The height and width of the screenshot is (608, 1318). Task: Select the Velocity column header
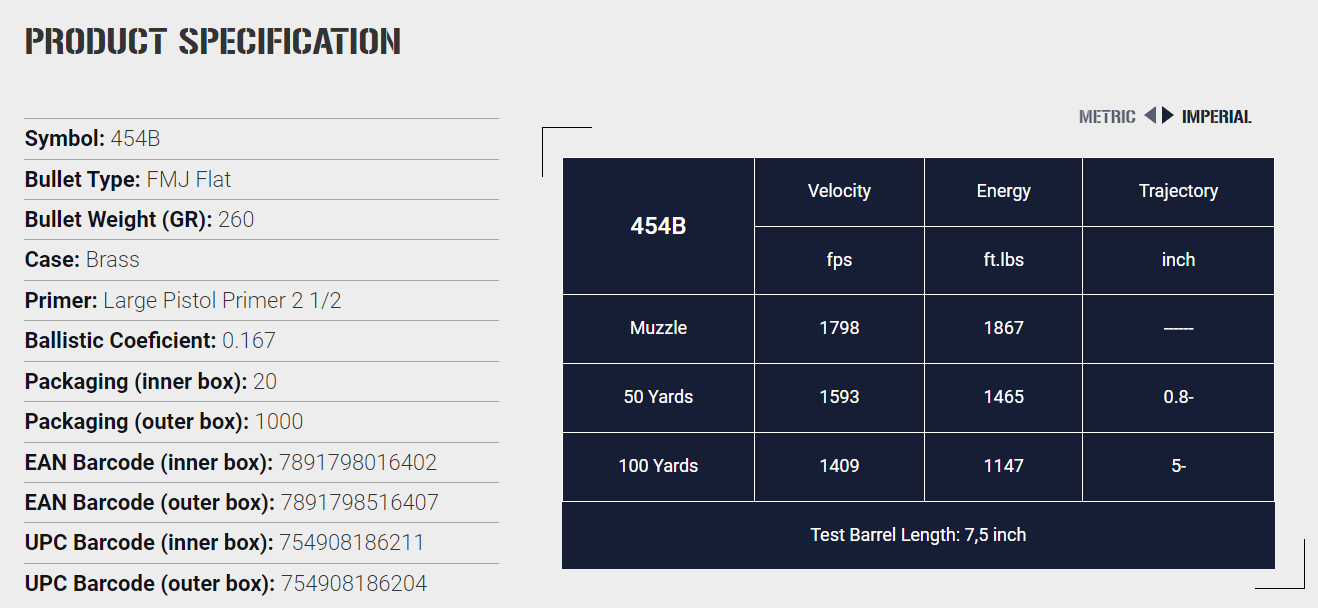[839, 191]
